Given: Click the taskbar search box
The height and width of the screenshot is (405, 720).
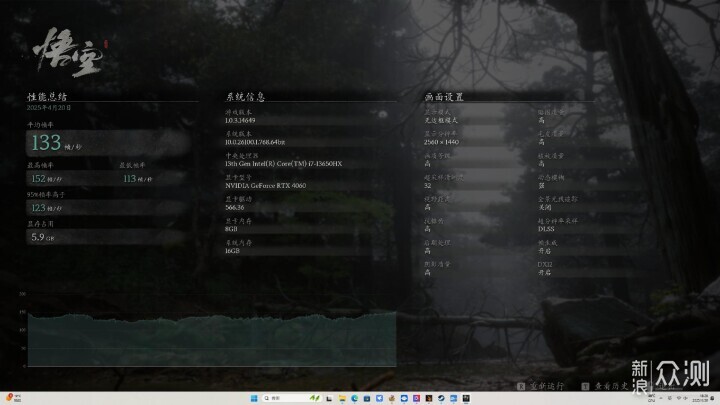Looking at the screenshot, I should 292,398.
